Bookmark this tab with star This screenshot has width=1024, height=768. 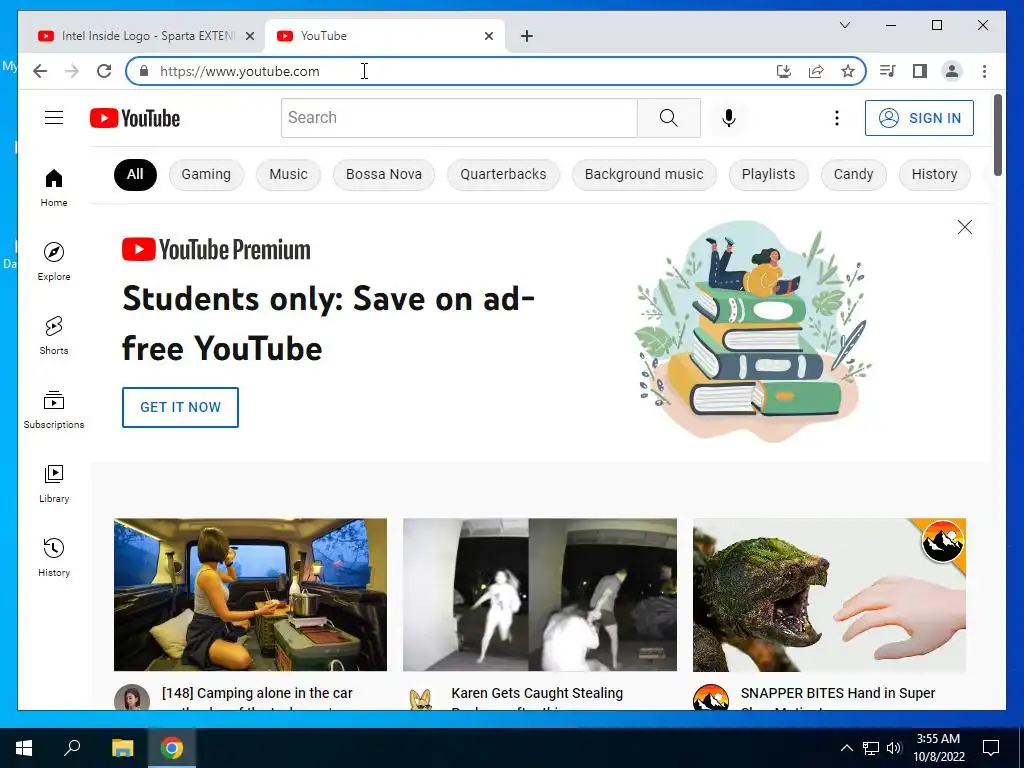[848, 71]
